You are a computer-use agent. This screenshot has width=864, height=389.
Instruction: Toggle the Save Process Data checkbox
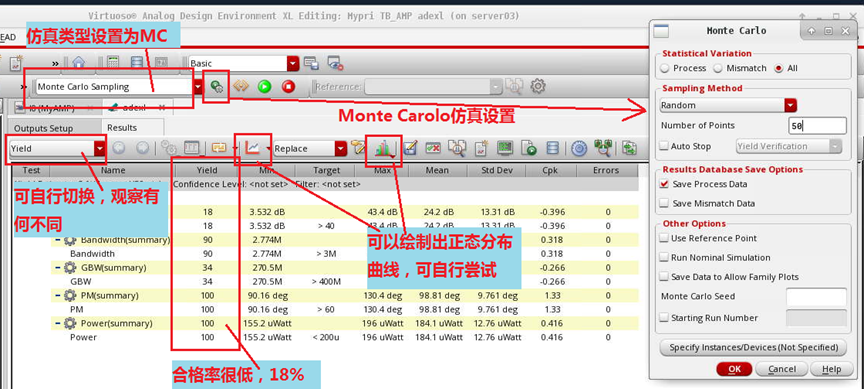pos(664,184)
